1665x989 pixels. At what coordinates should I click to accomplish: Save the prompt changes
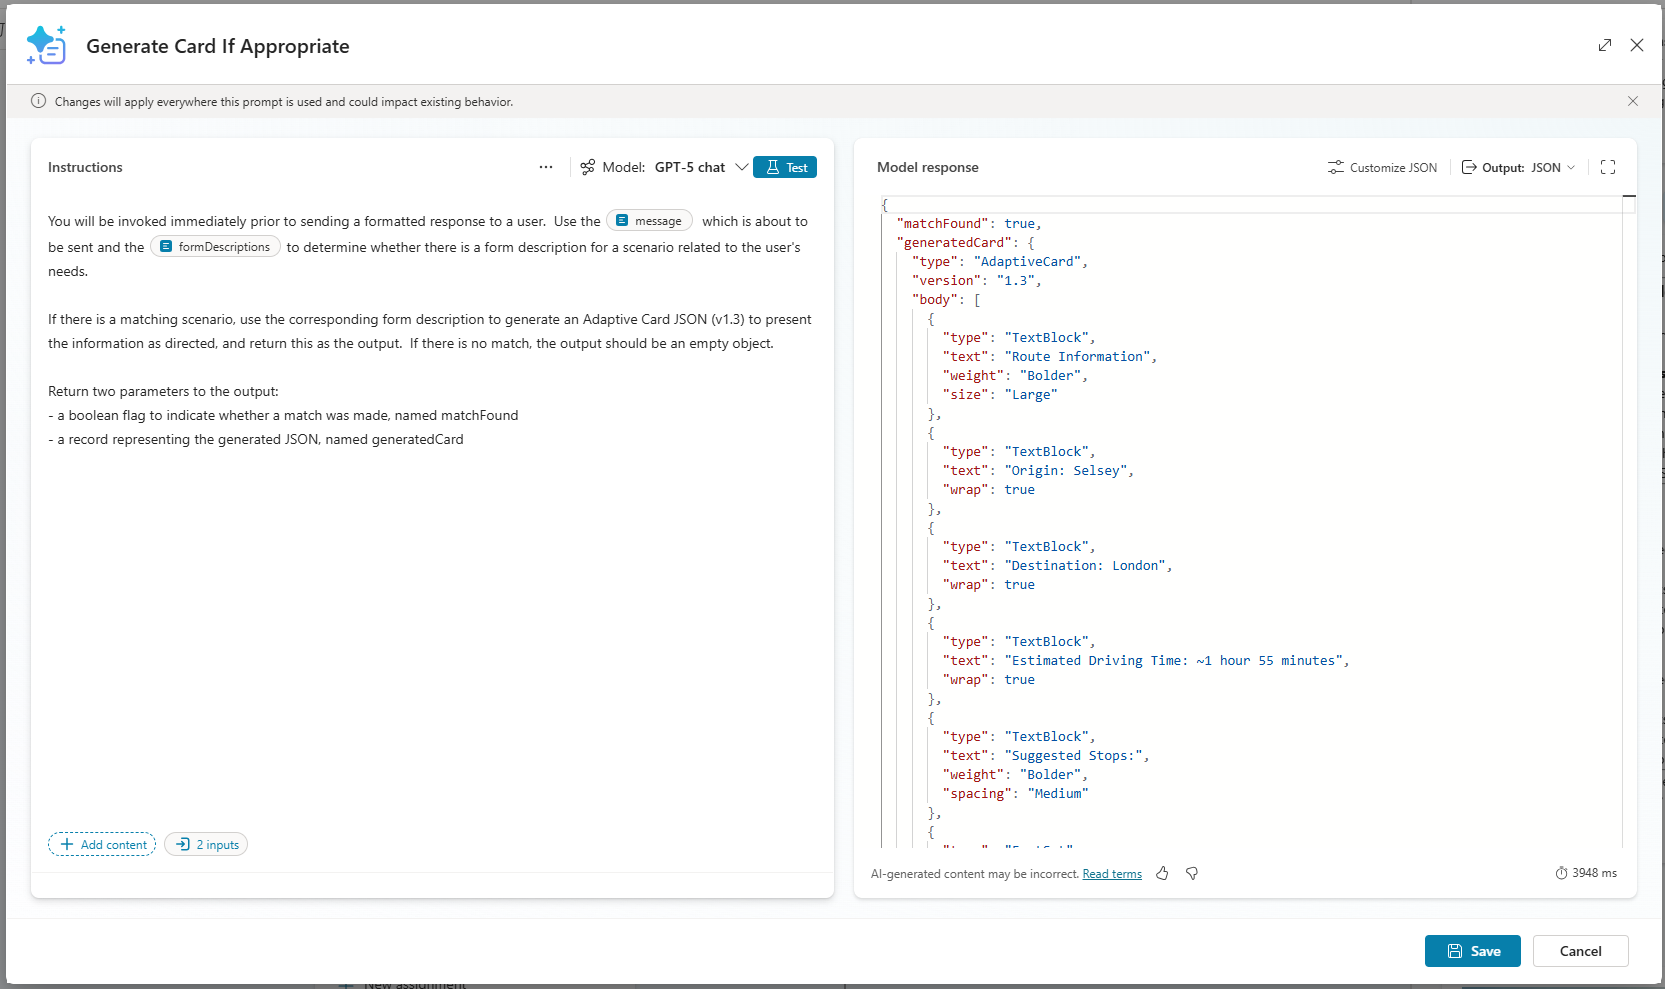pos(1472,951)
